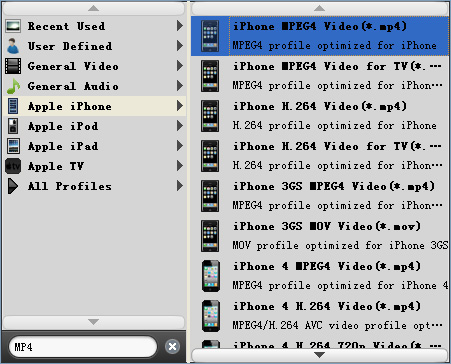
Task: Select iPhone 4 H.264 Video (*.mp4) profile
Action: click(320, 316)
